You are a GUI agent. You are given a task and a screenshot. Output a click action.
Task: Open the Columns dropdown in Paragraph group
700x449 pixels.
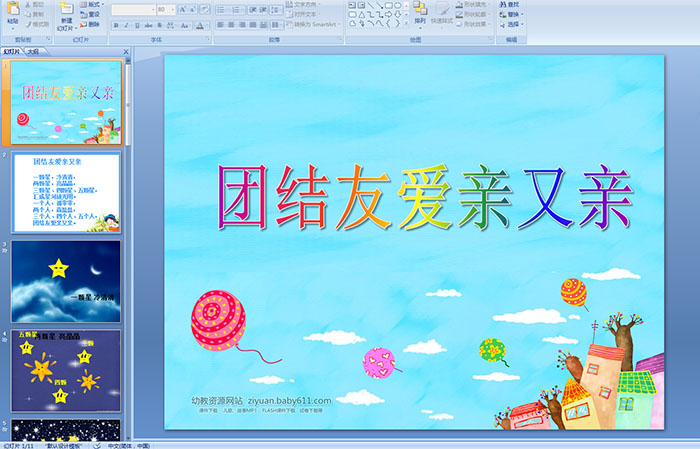[277, 25]
